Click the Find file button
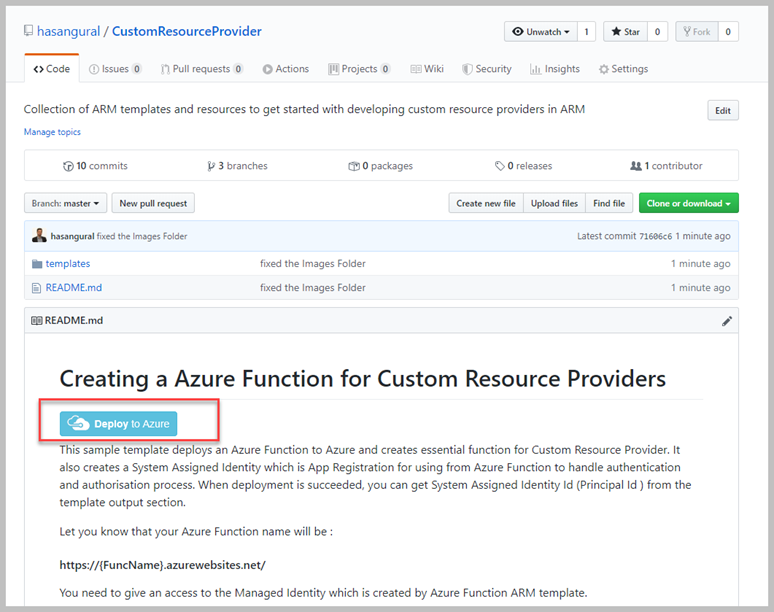The height and width of the screenshot is (612, 774). pos(609,203)
